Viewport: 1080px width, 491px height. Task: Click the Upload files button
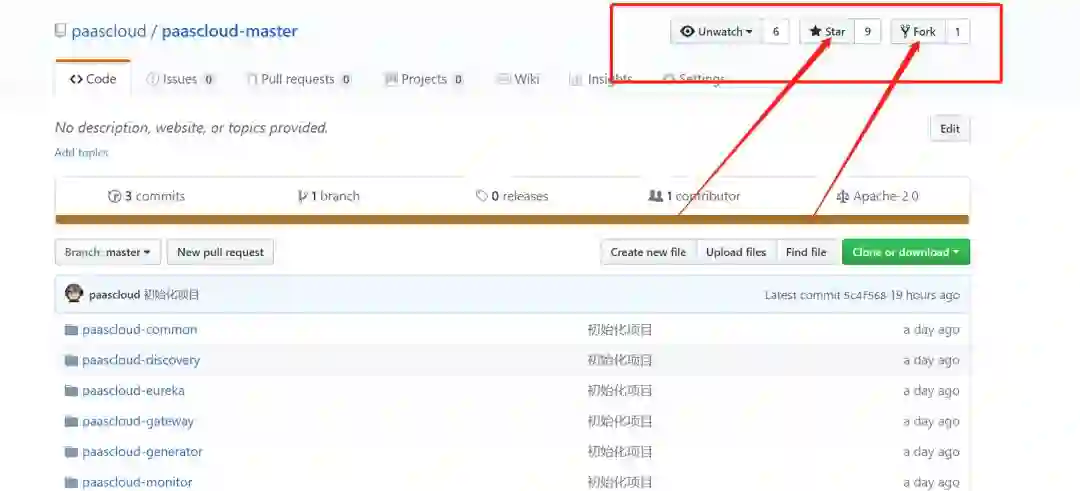pos(736,252)
